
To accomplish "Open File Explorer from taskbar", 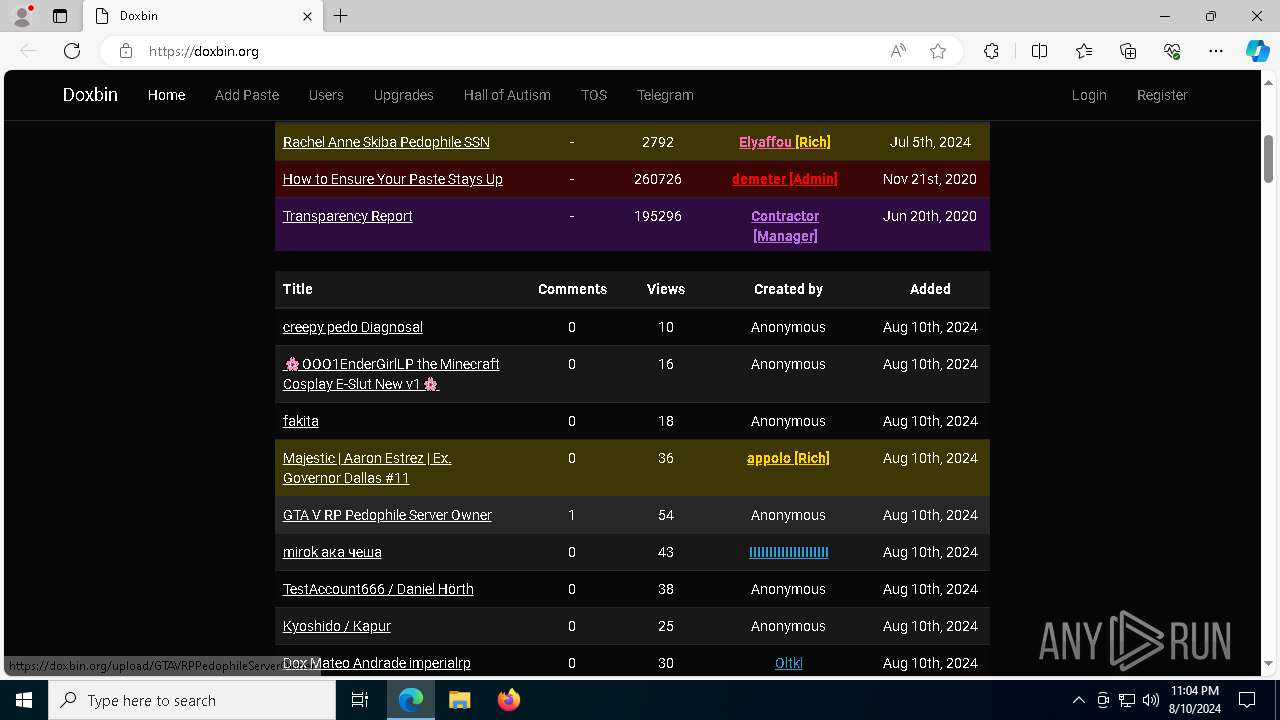I will pos(459,700).
